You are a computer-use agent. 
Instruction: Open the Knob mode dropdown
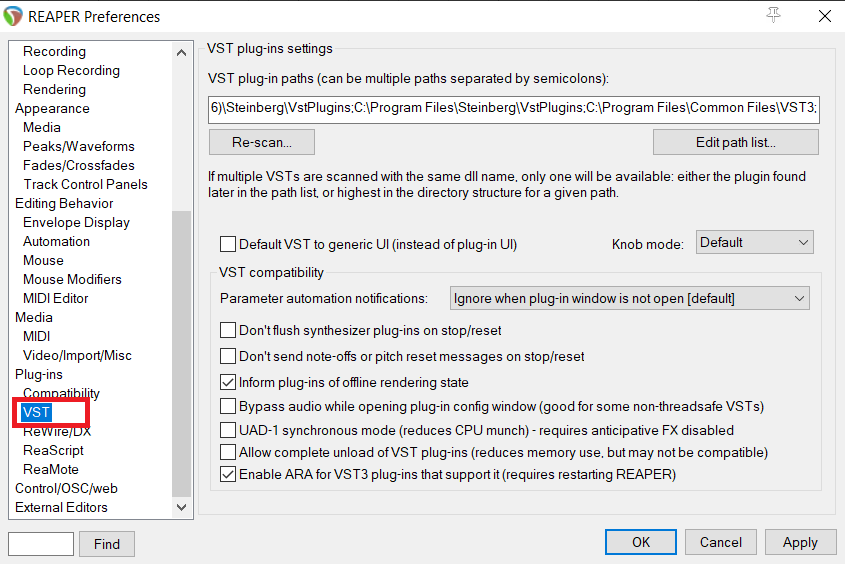754,242
